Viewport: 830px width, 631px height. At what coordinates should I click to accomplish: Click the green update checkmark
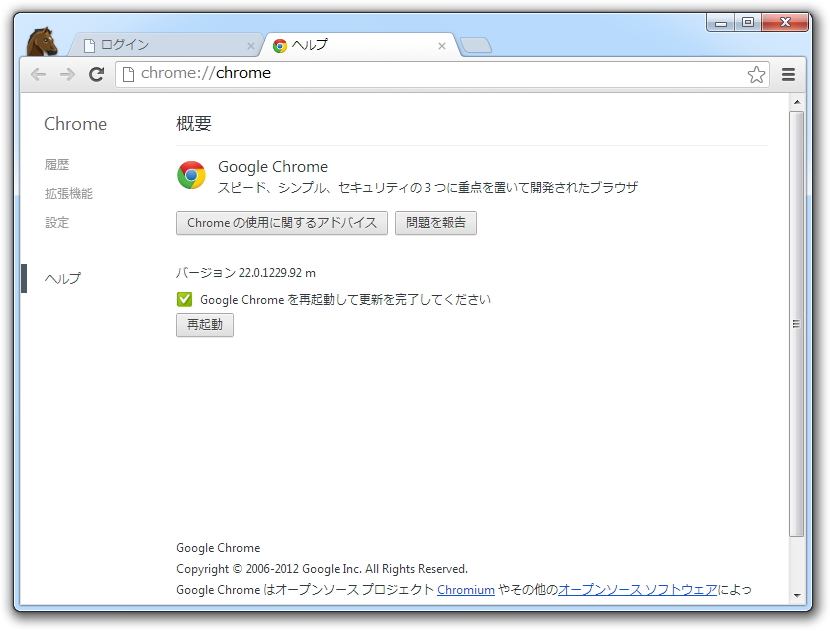[183, 298]
